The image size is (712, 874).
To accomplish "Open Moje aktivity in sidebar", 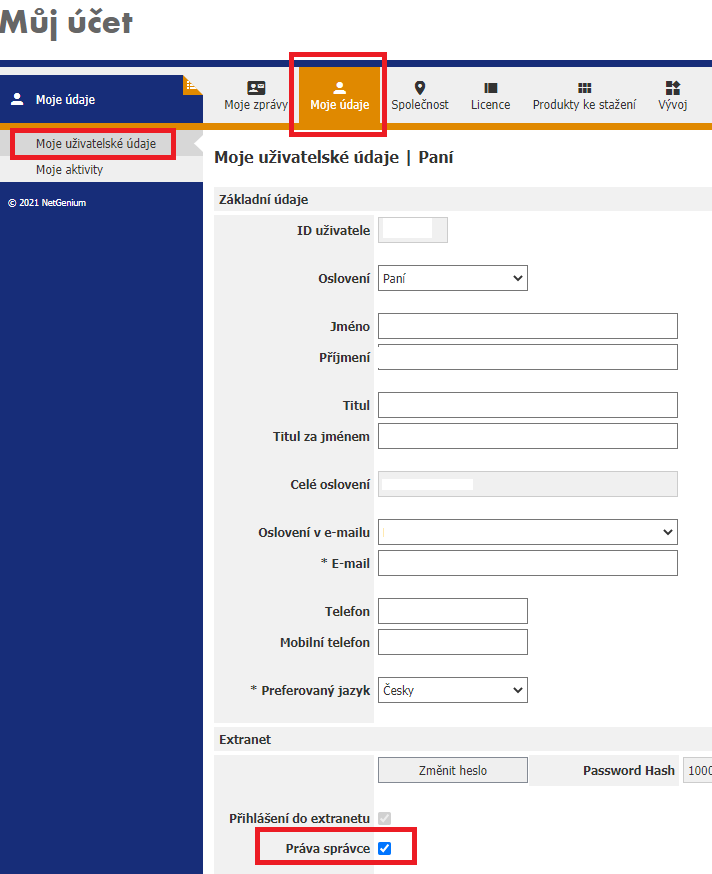I will (x=70, y=169).
